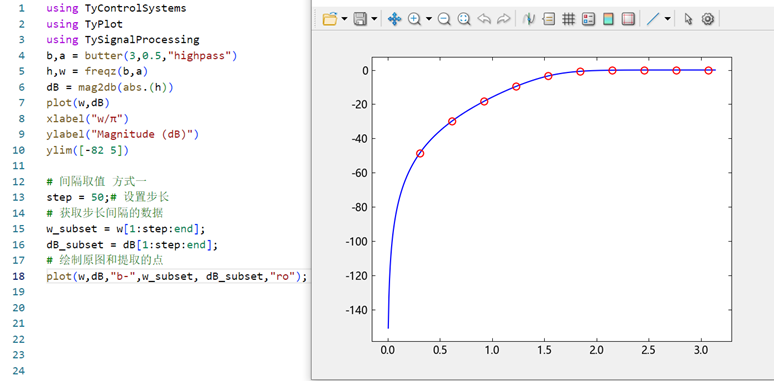Undo the last view change
Screen dimensions: 774x381
[484, 19]
